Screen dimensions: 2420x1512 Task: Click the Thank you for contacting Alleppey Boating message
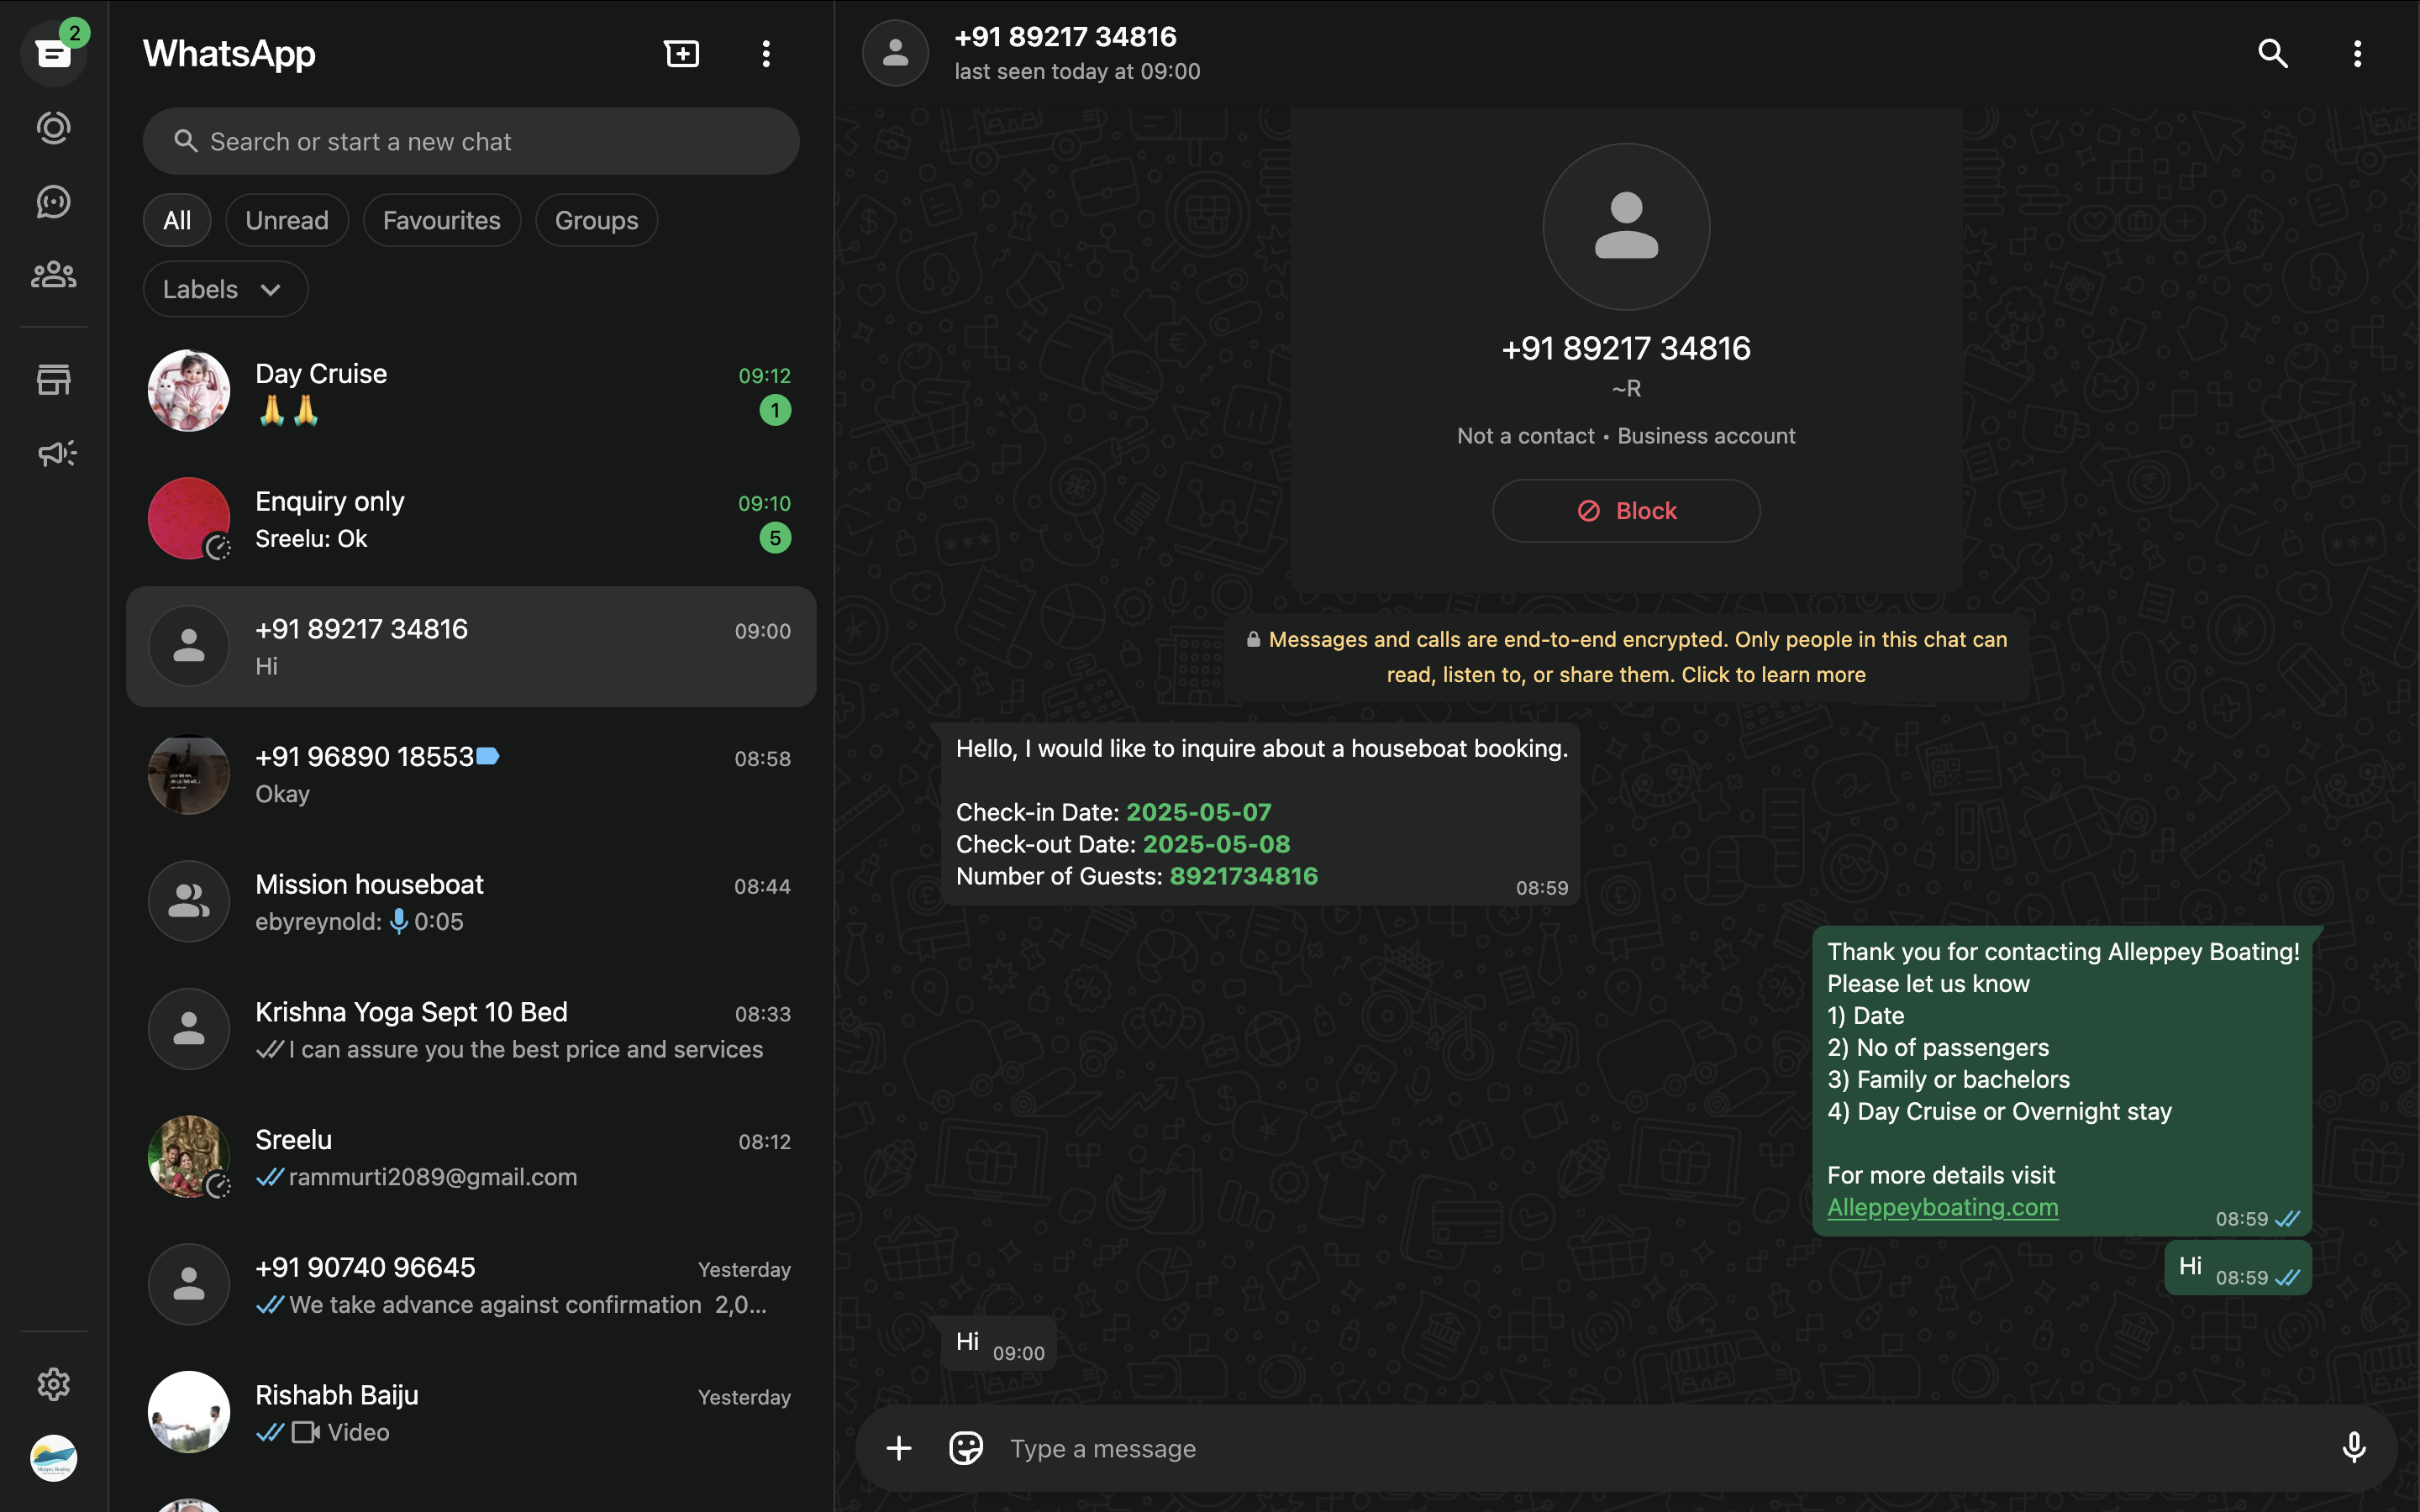[2062, 1081]
